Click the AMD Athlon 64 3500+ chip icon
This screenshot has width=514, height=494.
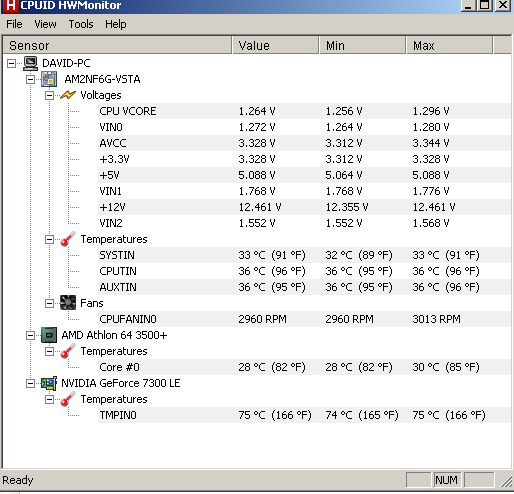click(49, 335)
